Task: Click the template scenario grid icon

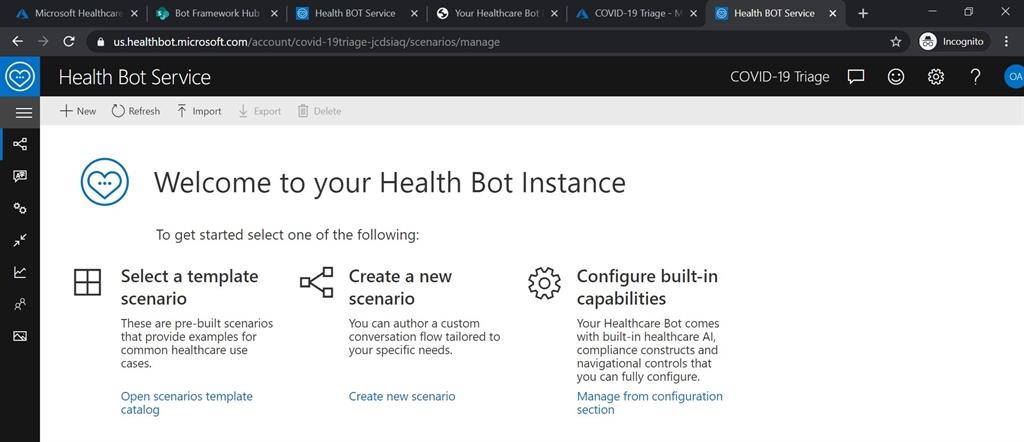Action: [x=88, y=282]
